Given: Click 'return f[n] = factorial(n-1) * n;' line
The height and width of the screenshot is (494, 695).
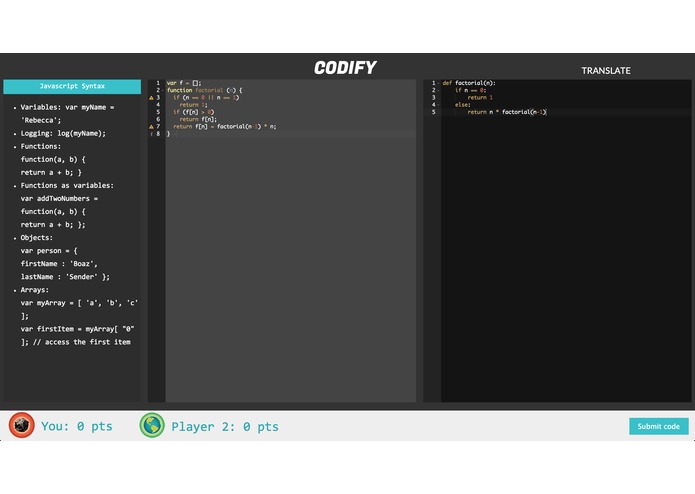Looking at the screenshot, I should [x=225, y=127].
